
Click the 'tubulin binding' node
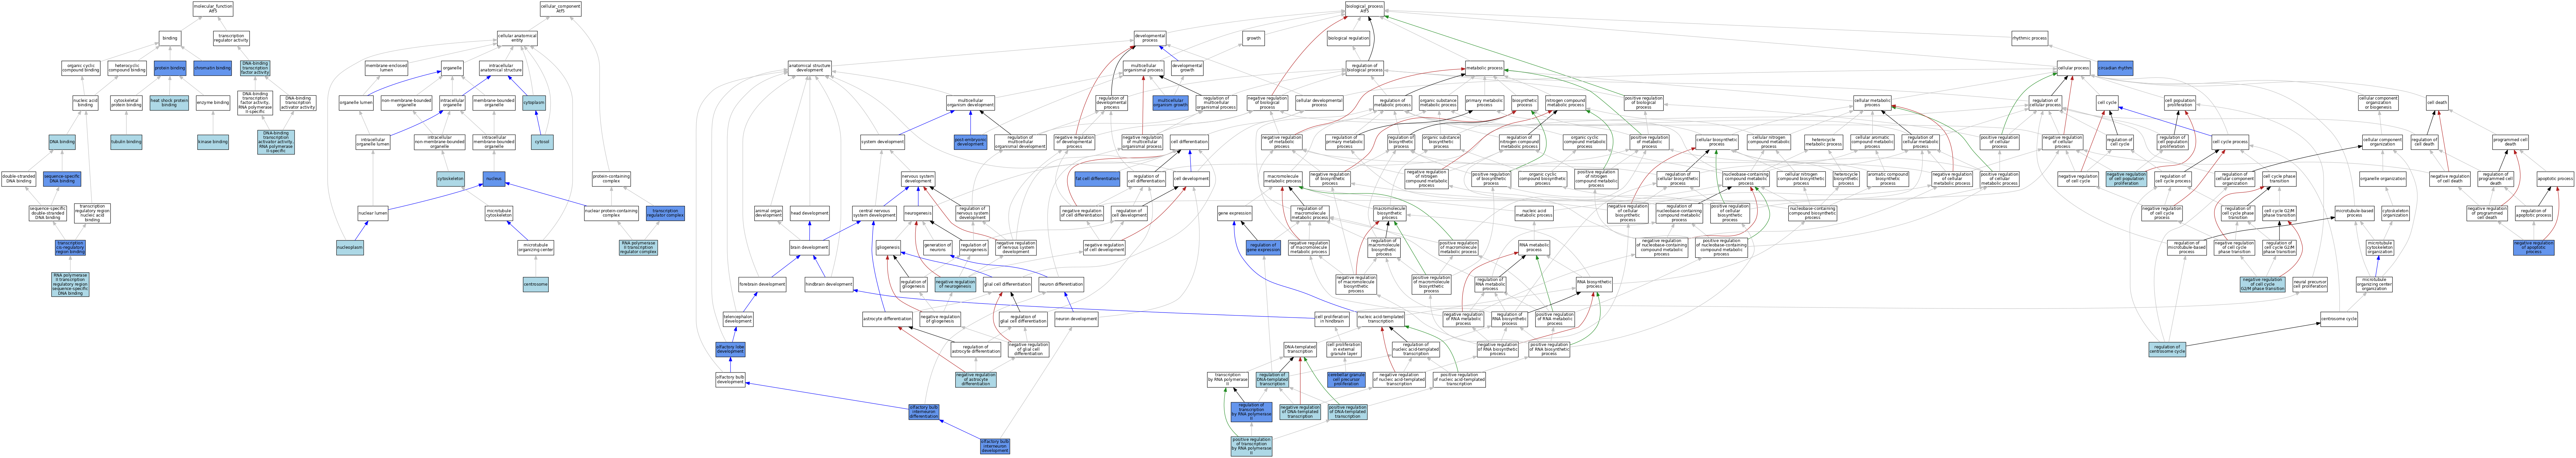coord(126,142)
